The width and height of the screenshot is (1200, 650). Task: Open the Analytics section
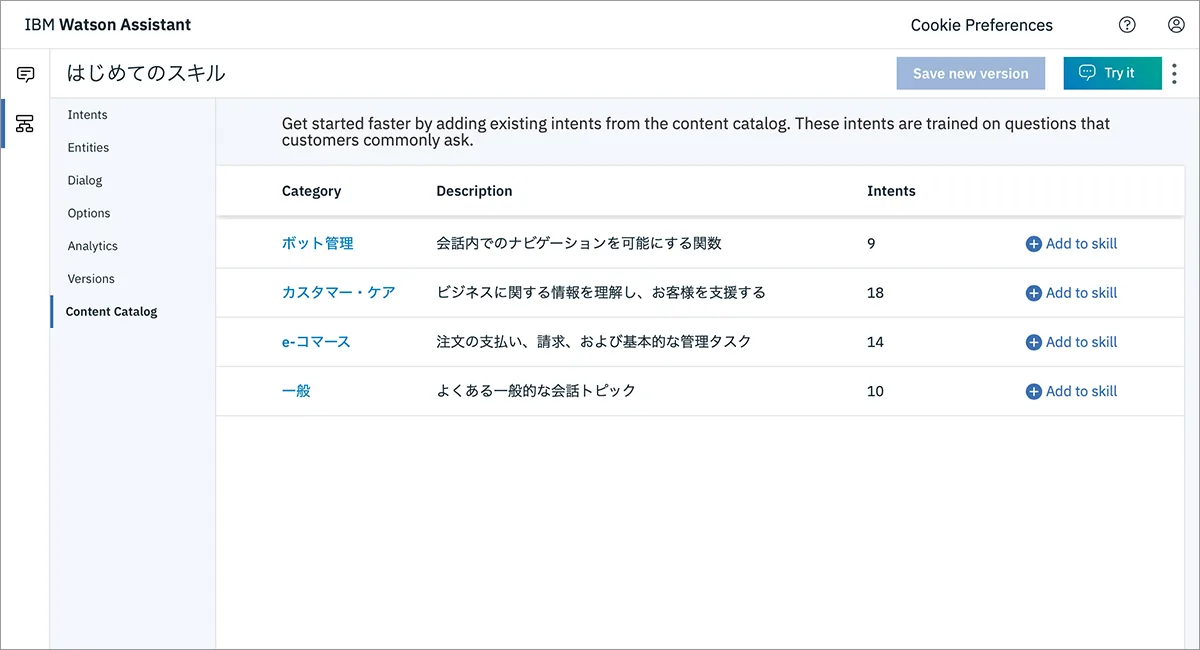(x=92, y=246)
